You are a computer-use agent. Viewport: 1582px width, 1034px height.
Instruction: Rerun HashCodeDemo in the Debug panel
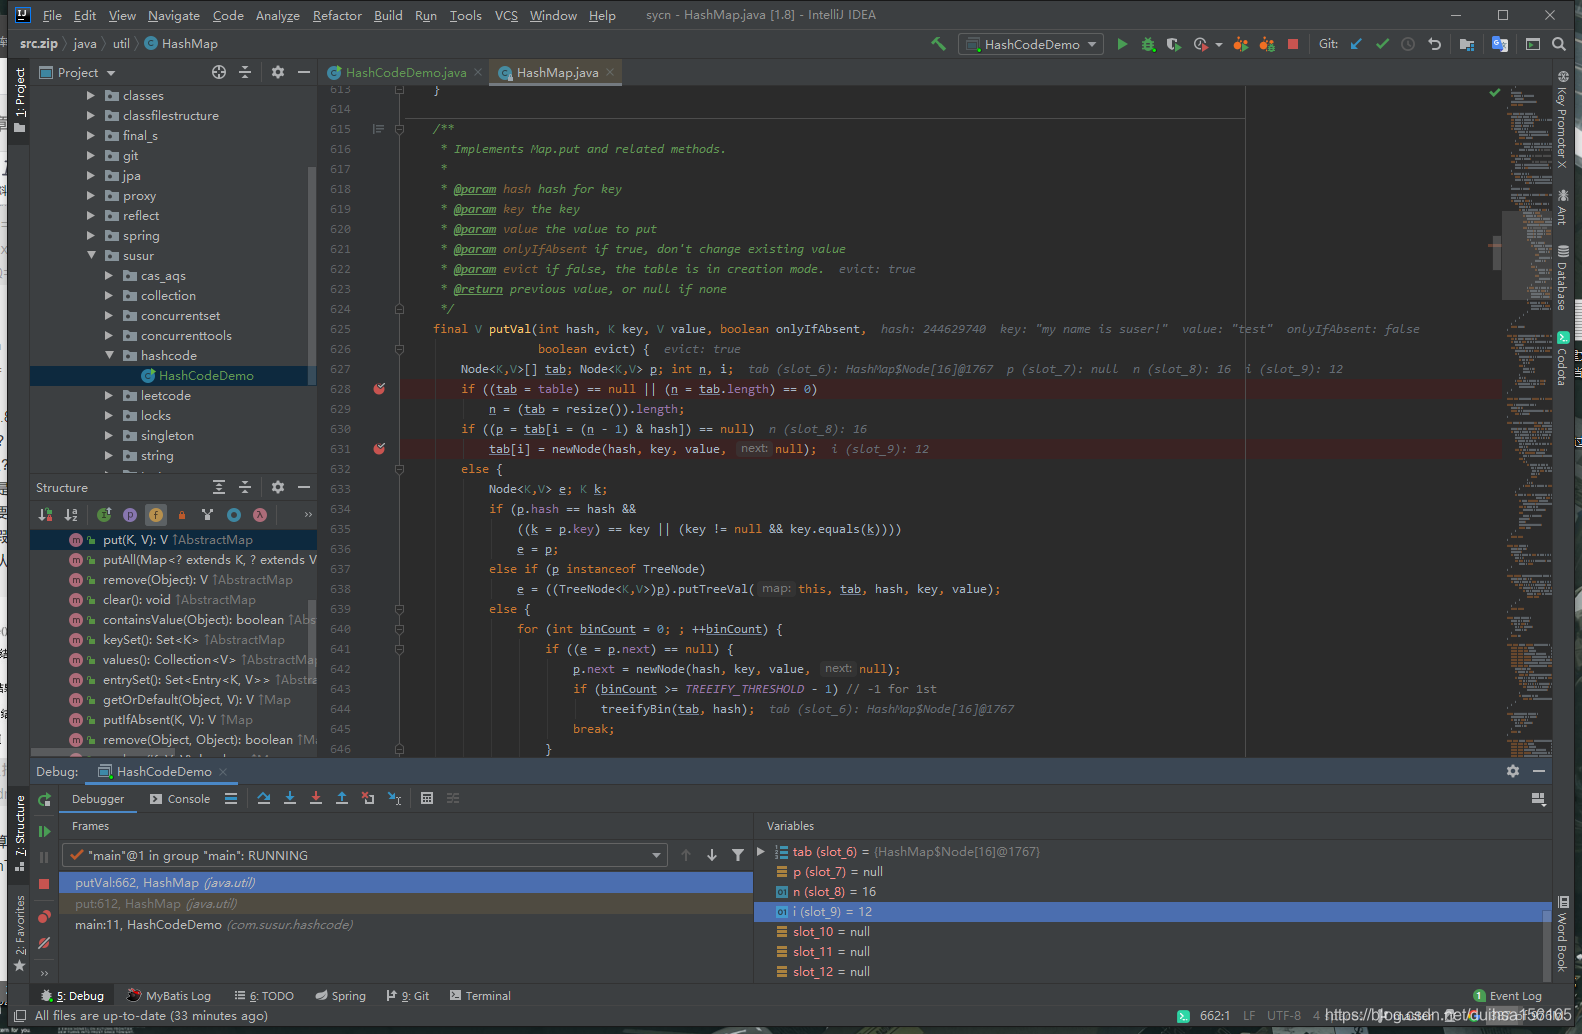(44, 800)
